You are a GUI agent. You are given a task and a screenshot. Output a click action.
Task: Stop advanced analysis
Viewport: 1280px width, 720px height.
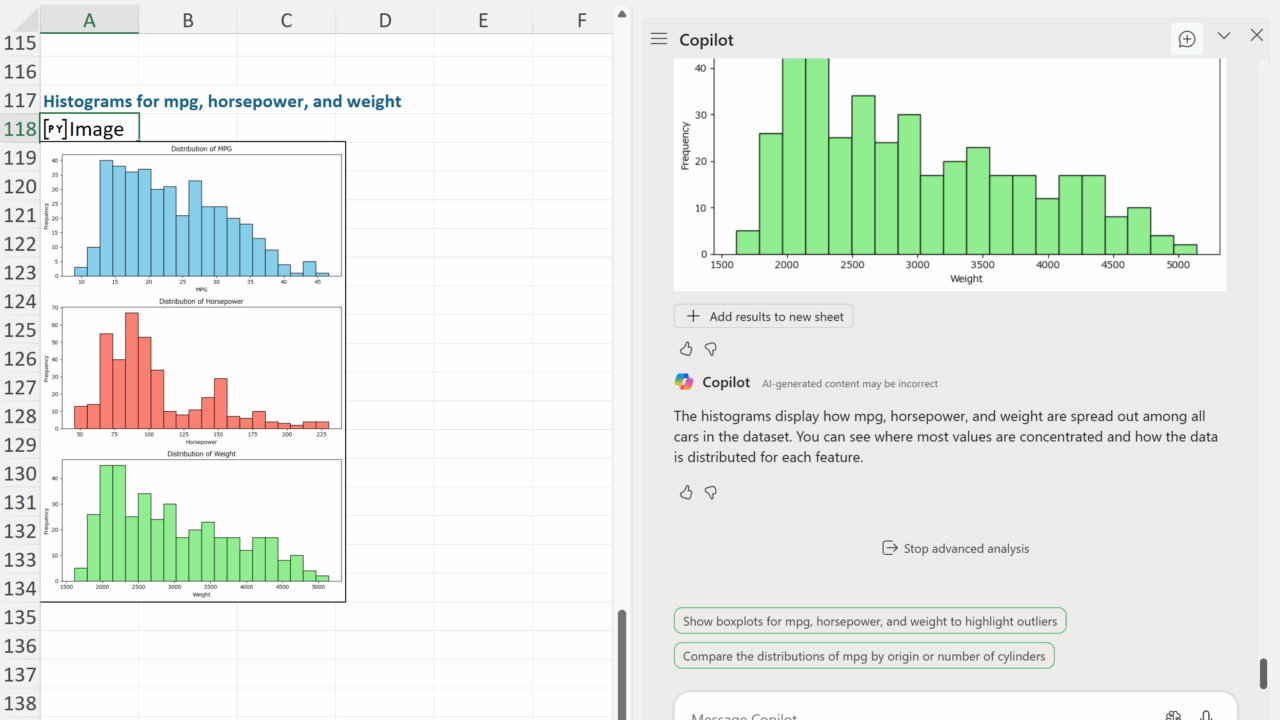(x=955, y=548)
